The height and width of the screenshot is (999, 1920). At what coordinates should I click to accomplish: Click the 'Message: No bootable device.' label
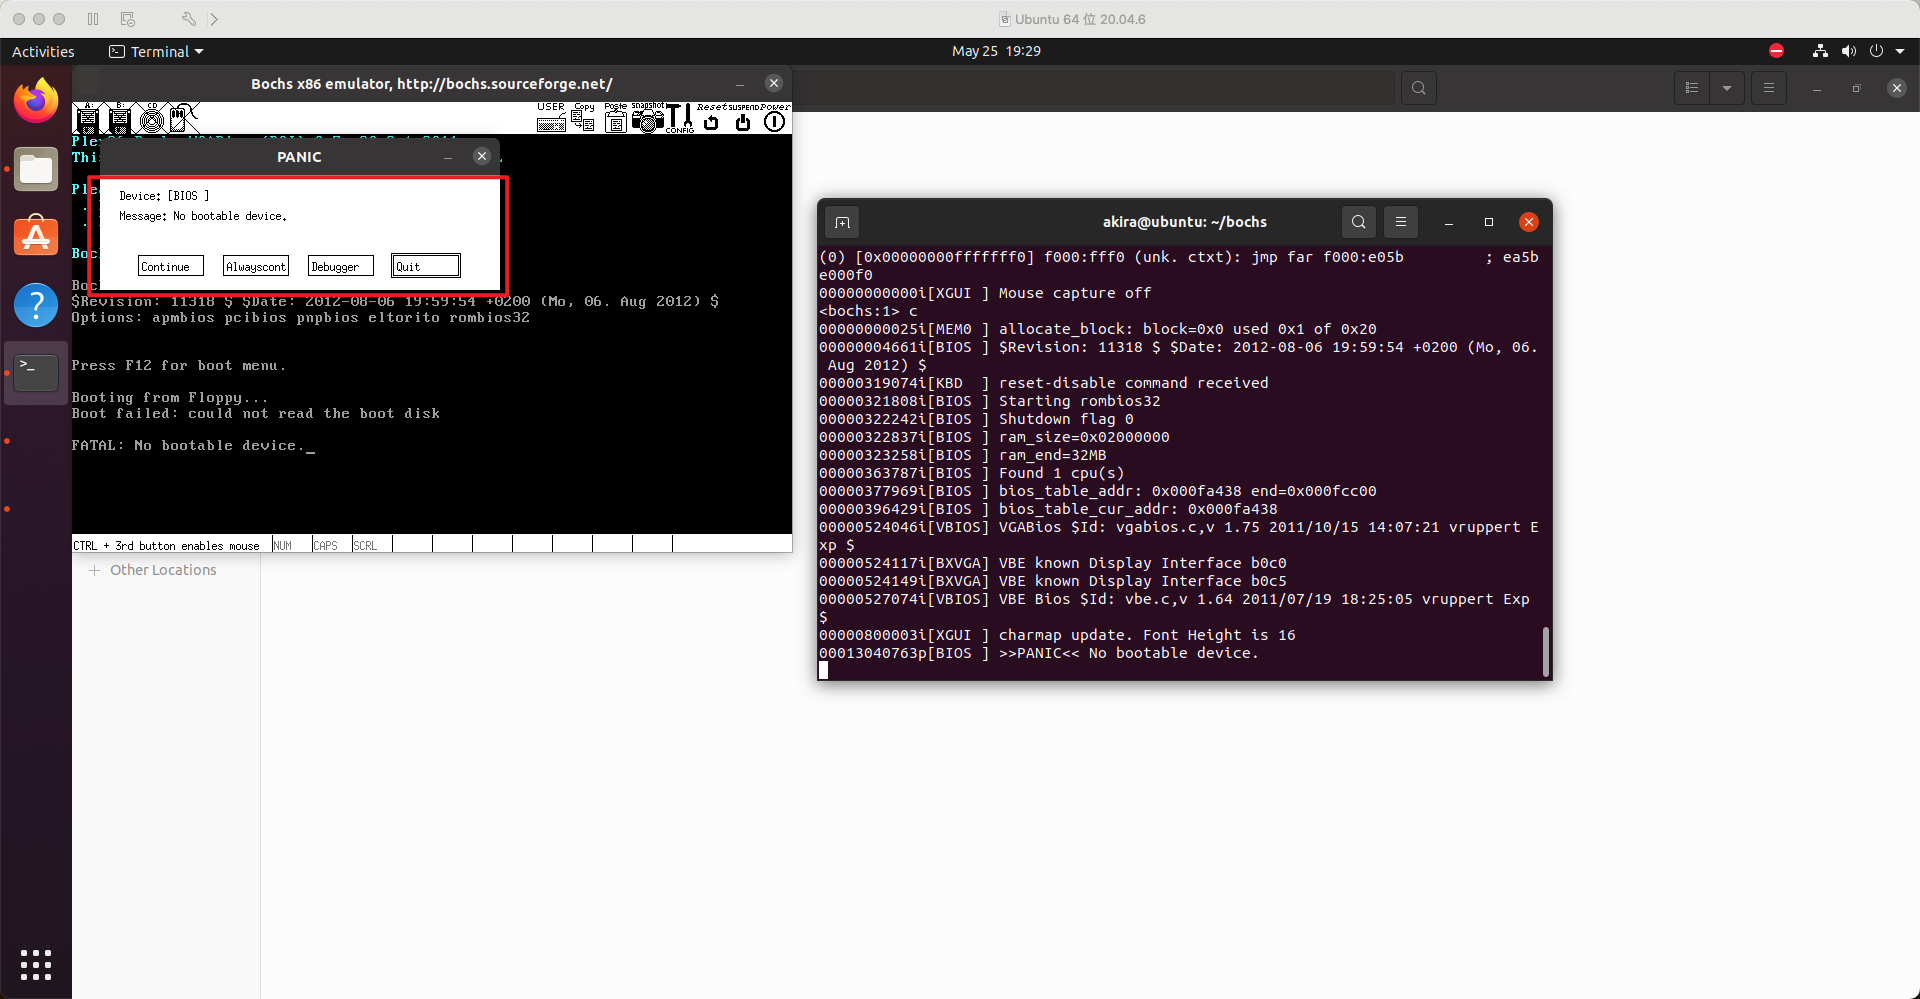[203, 216]
